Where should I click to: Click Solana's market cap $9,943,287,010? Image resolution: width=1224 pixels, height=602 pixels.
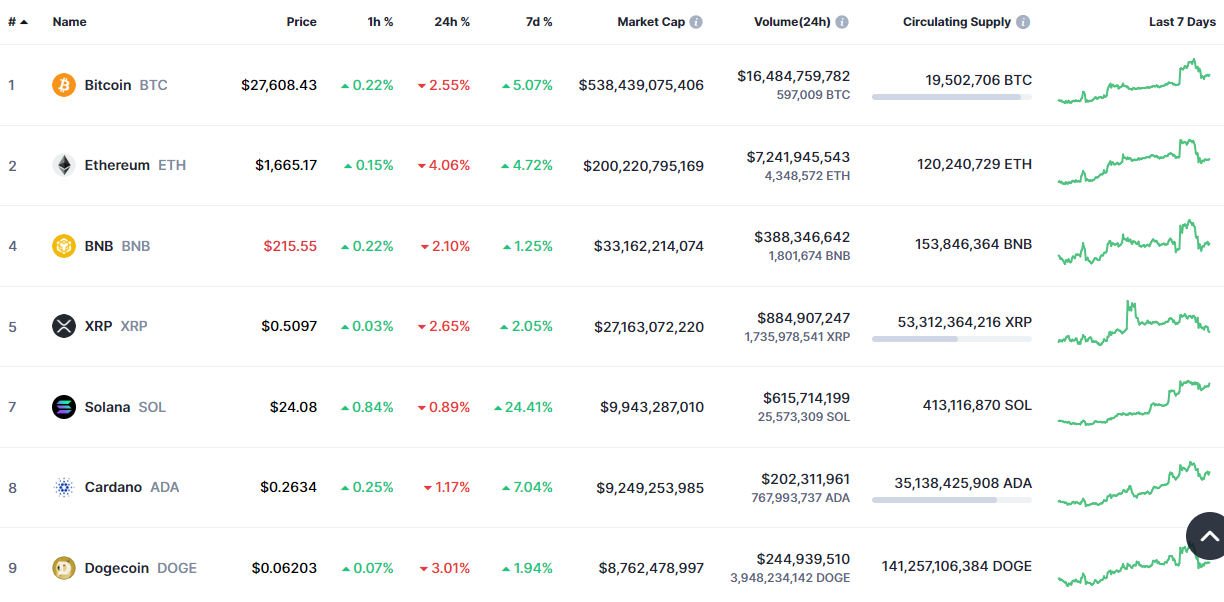pos(652,407)
